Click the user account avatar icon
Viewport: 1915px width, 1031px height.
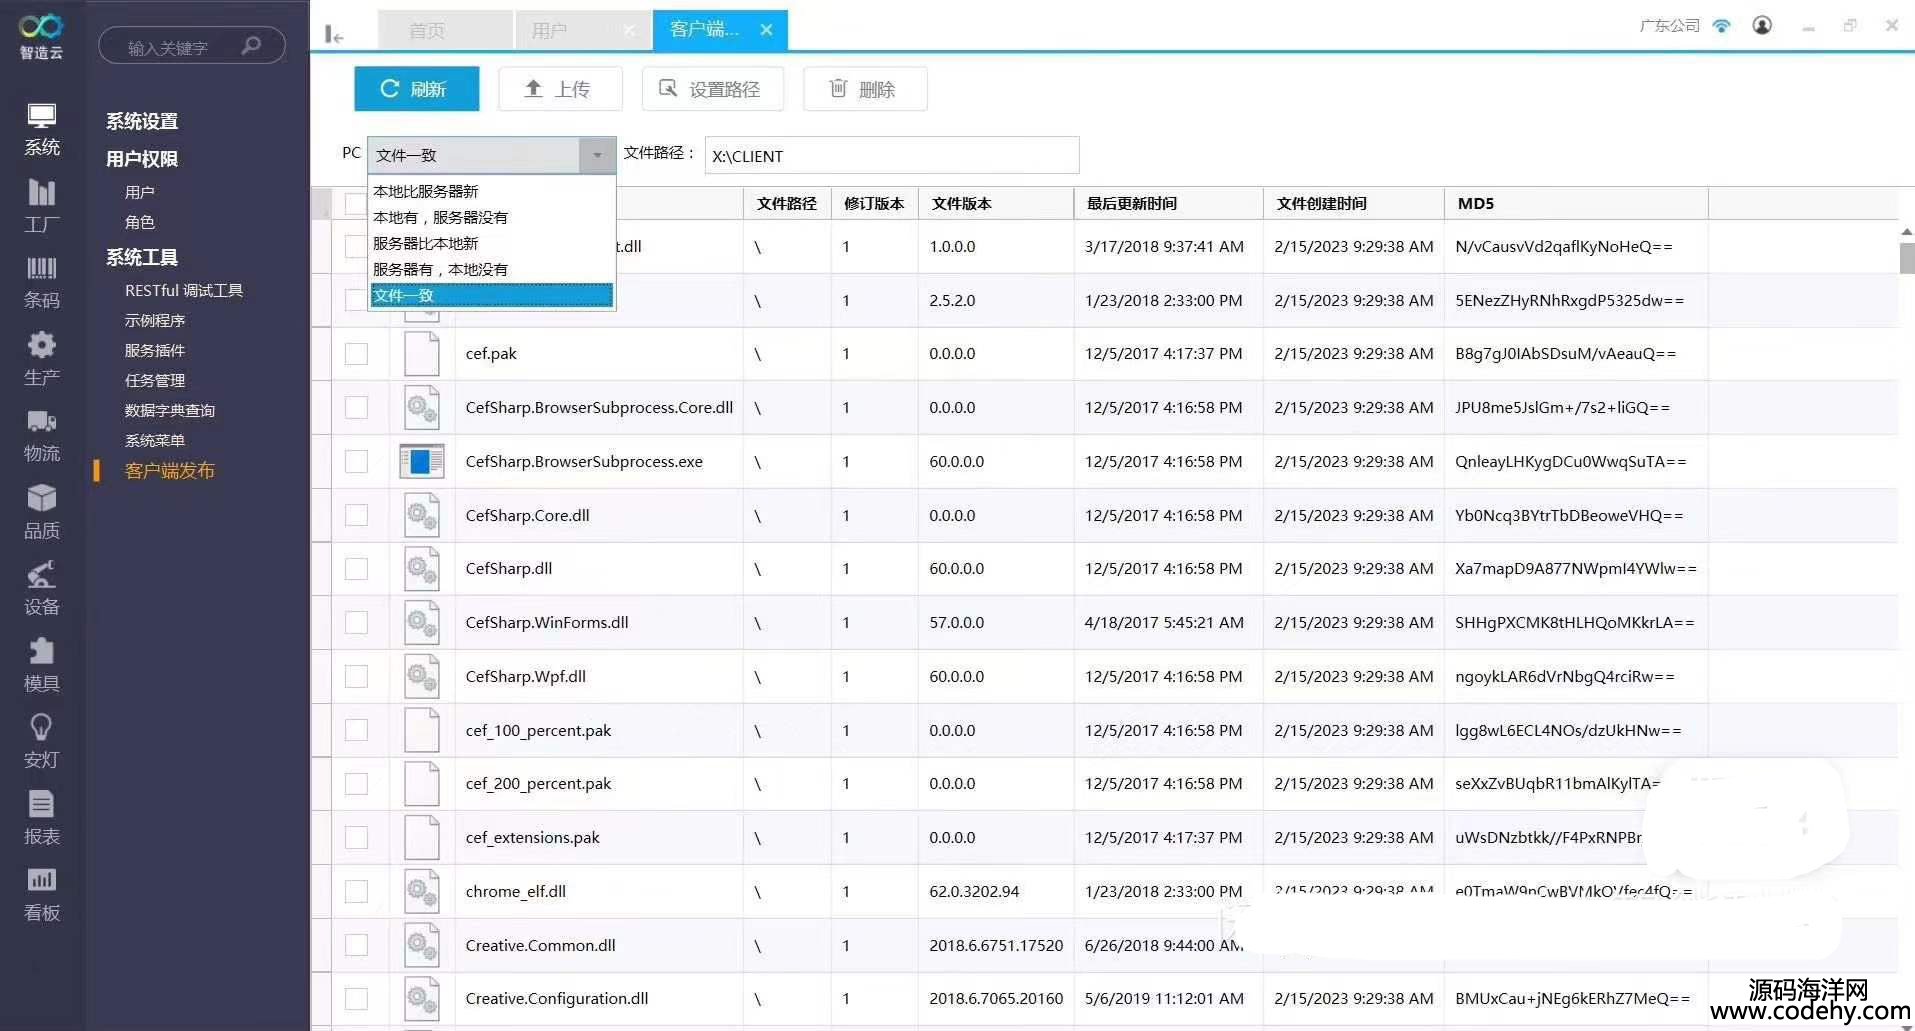[x=1762, y=26]
